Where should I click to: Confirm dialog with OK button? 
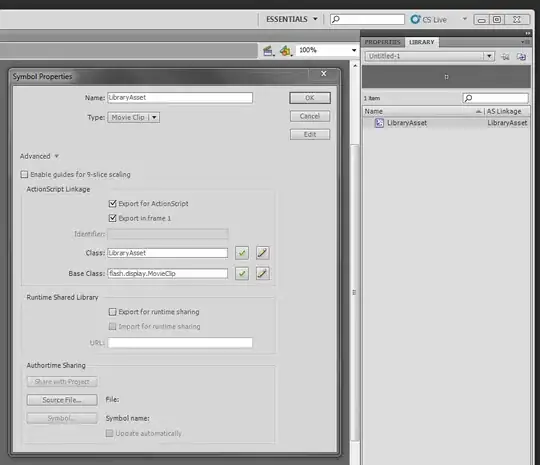click(x=310, y=98)
